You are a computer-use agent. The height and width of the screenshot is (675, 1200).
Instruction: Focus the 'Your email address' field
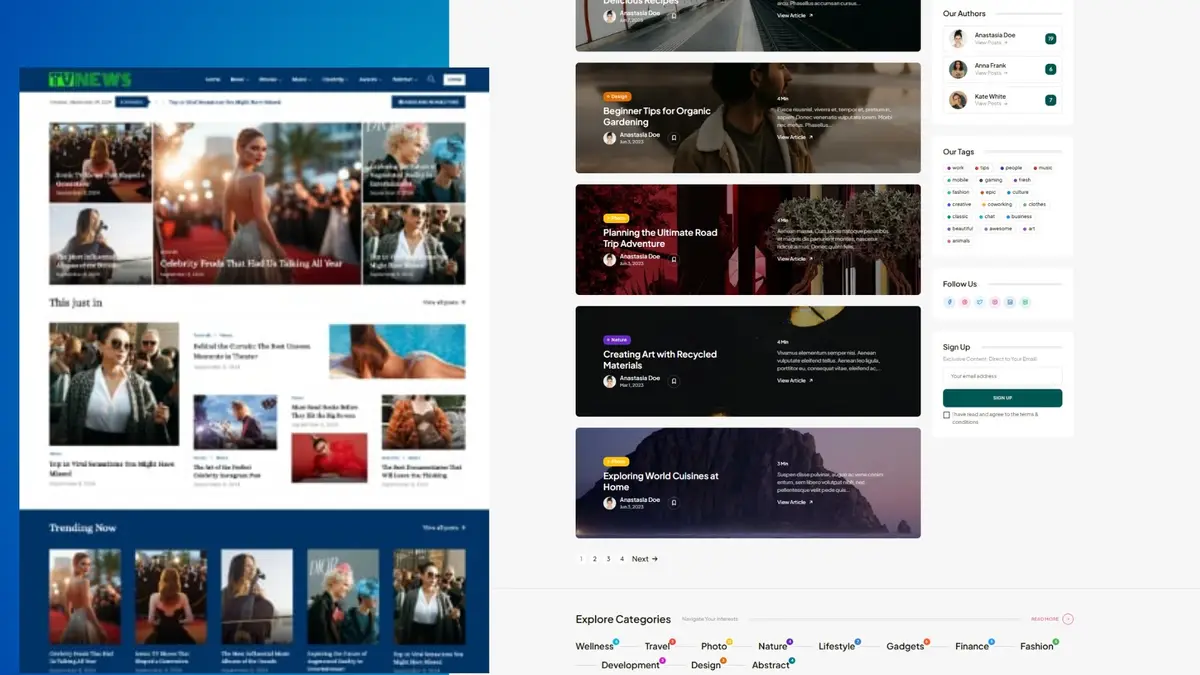point(1002,376)
